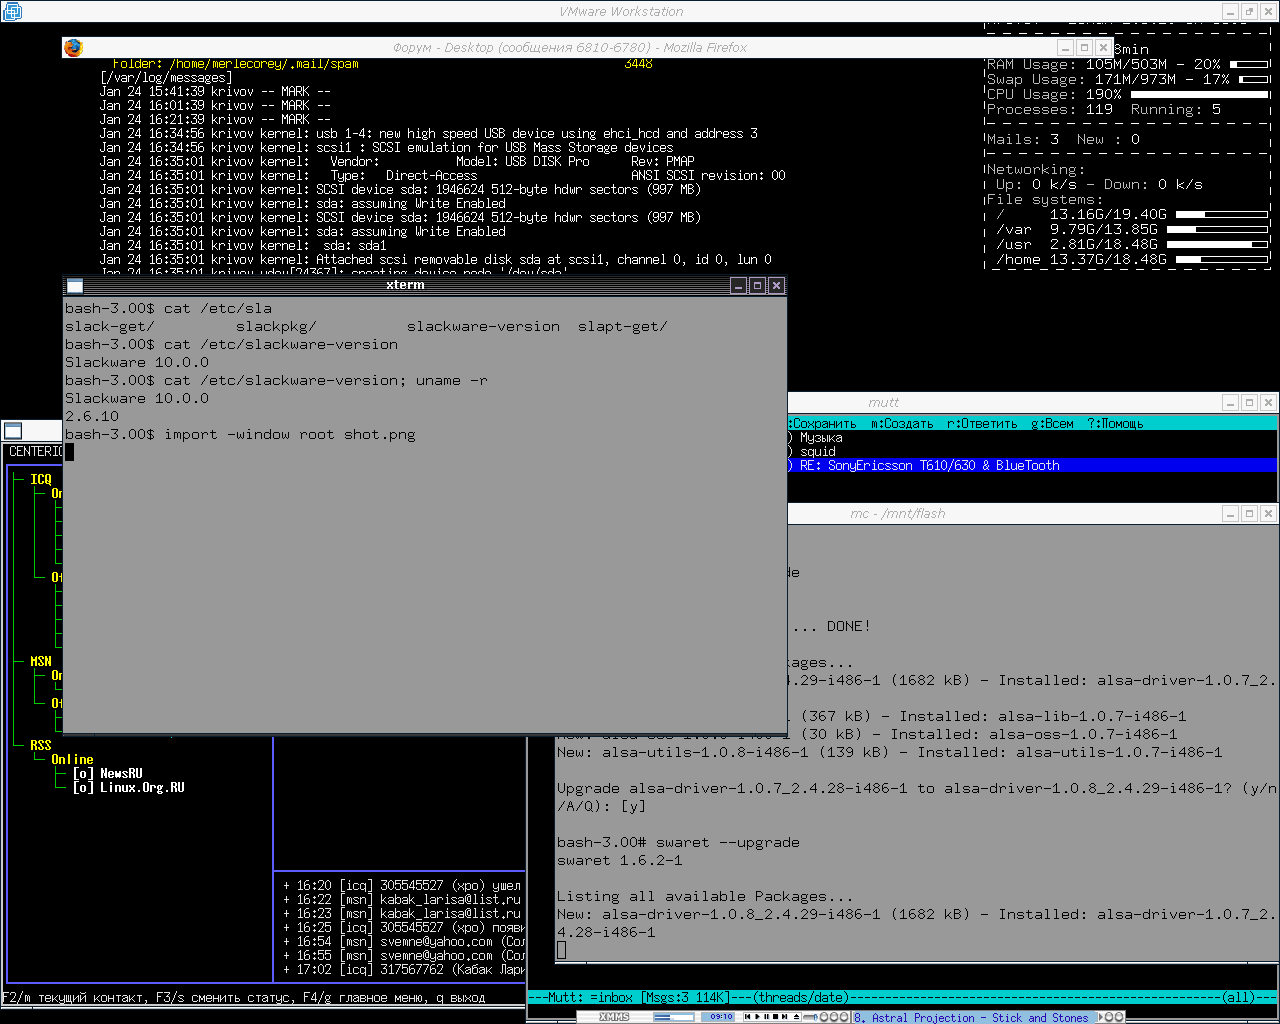Select RE: SonyEricsson T610/630 & BlueTooth message
This screenshot has width=1280, height=1024.
pyautogui.click(x=1032, y=465)
